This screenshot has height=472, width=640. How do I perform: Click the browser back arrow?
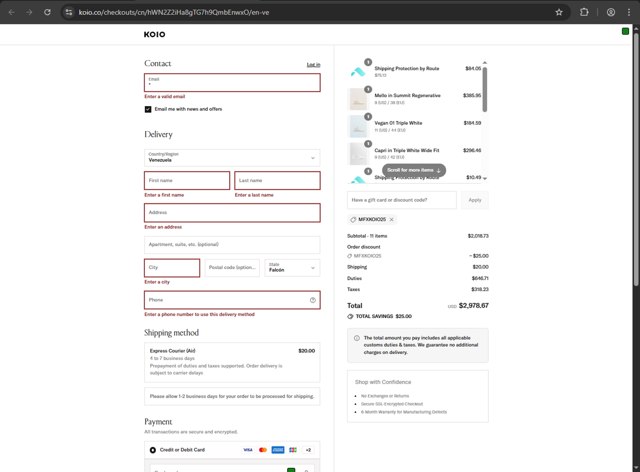tap(11, 12)
